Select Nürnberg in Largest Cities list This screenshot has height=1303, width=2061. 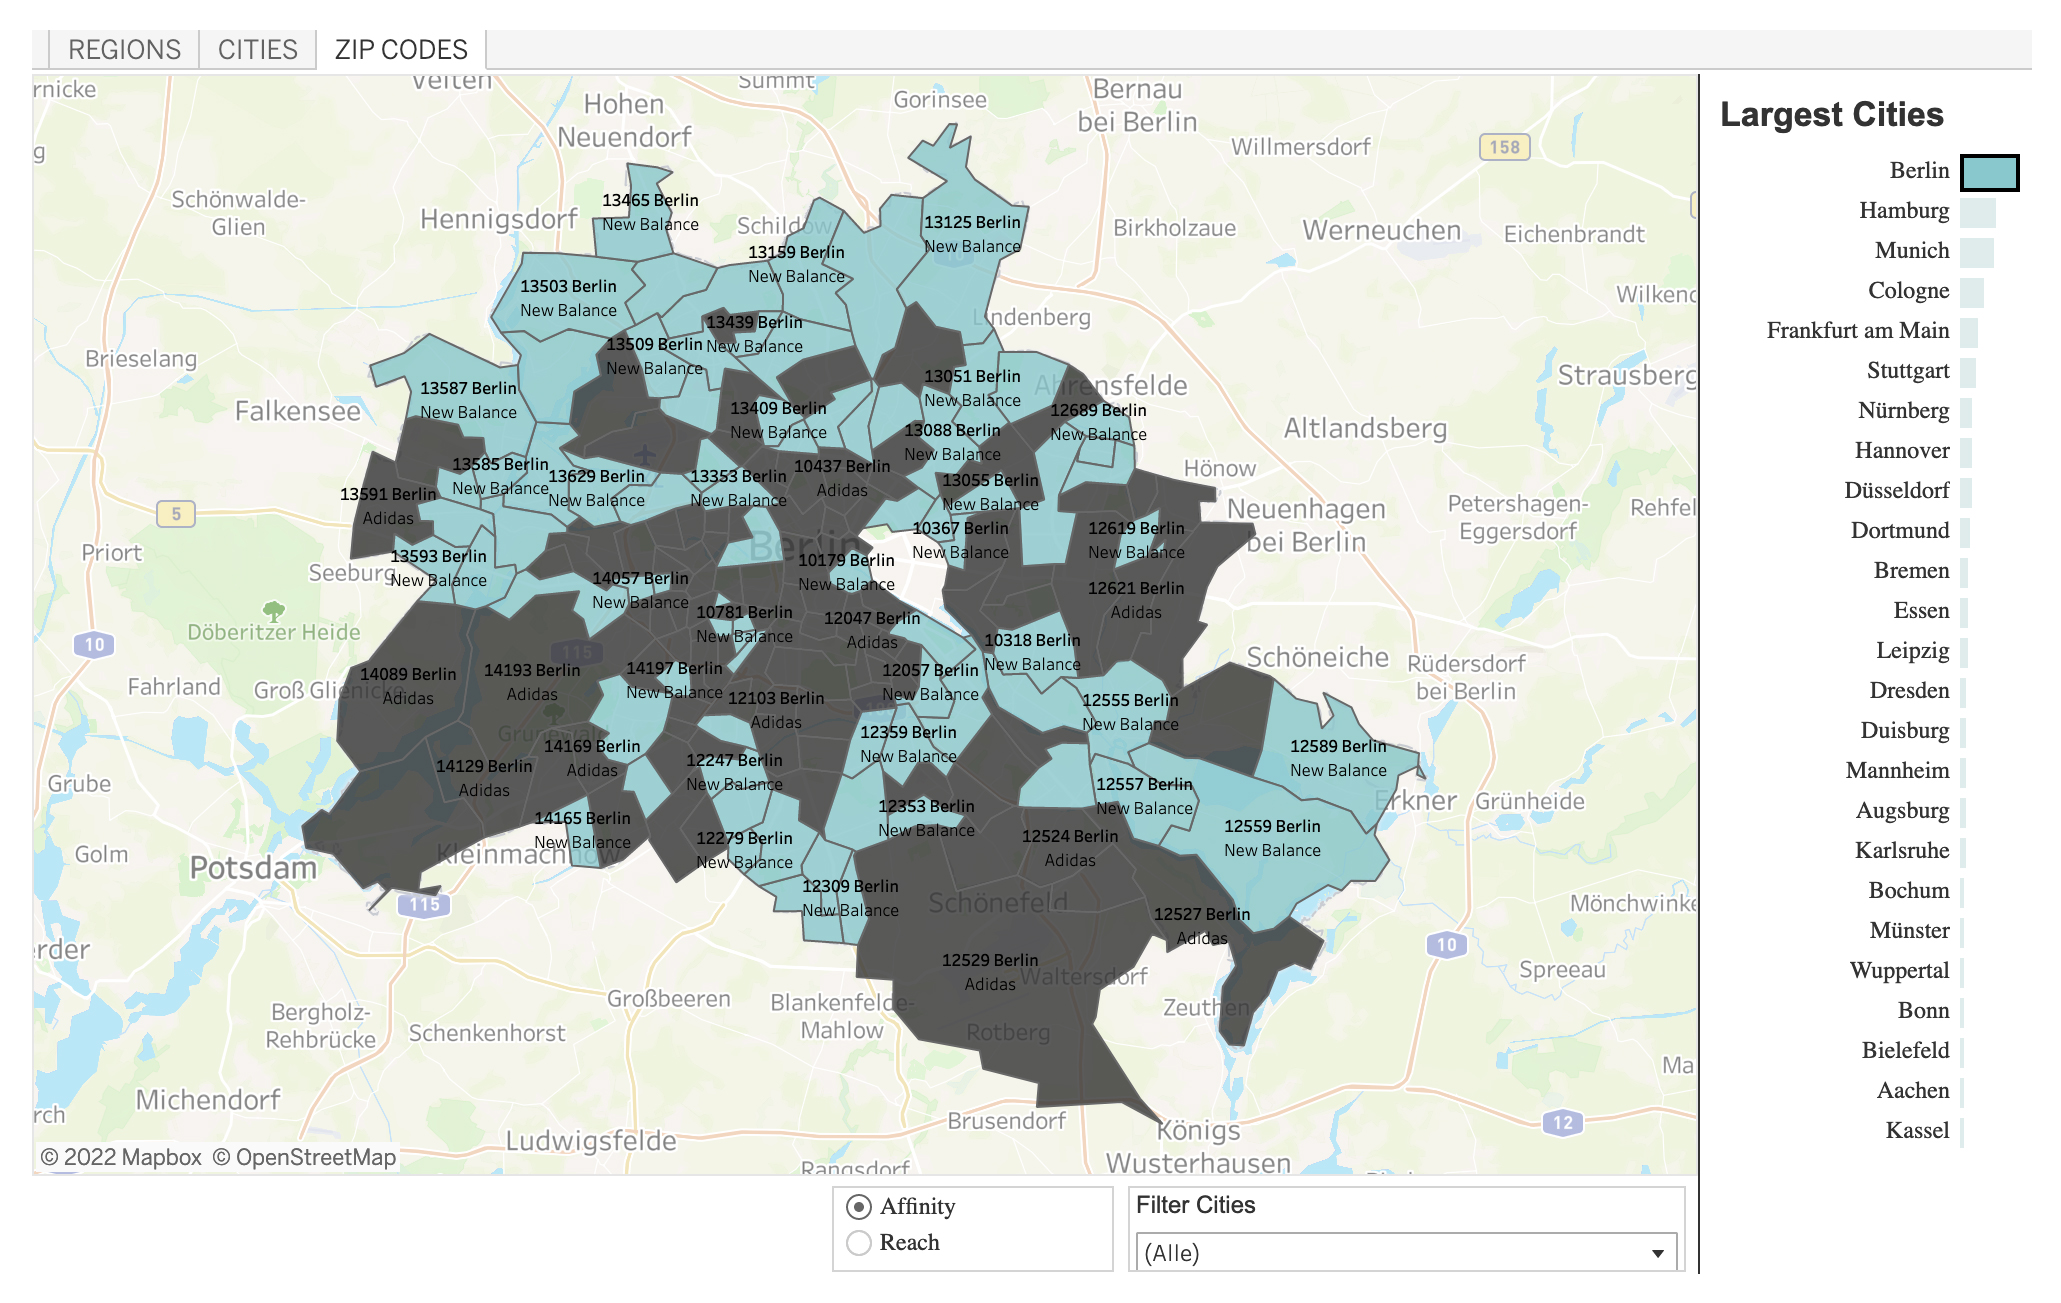[1903, 411]
